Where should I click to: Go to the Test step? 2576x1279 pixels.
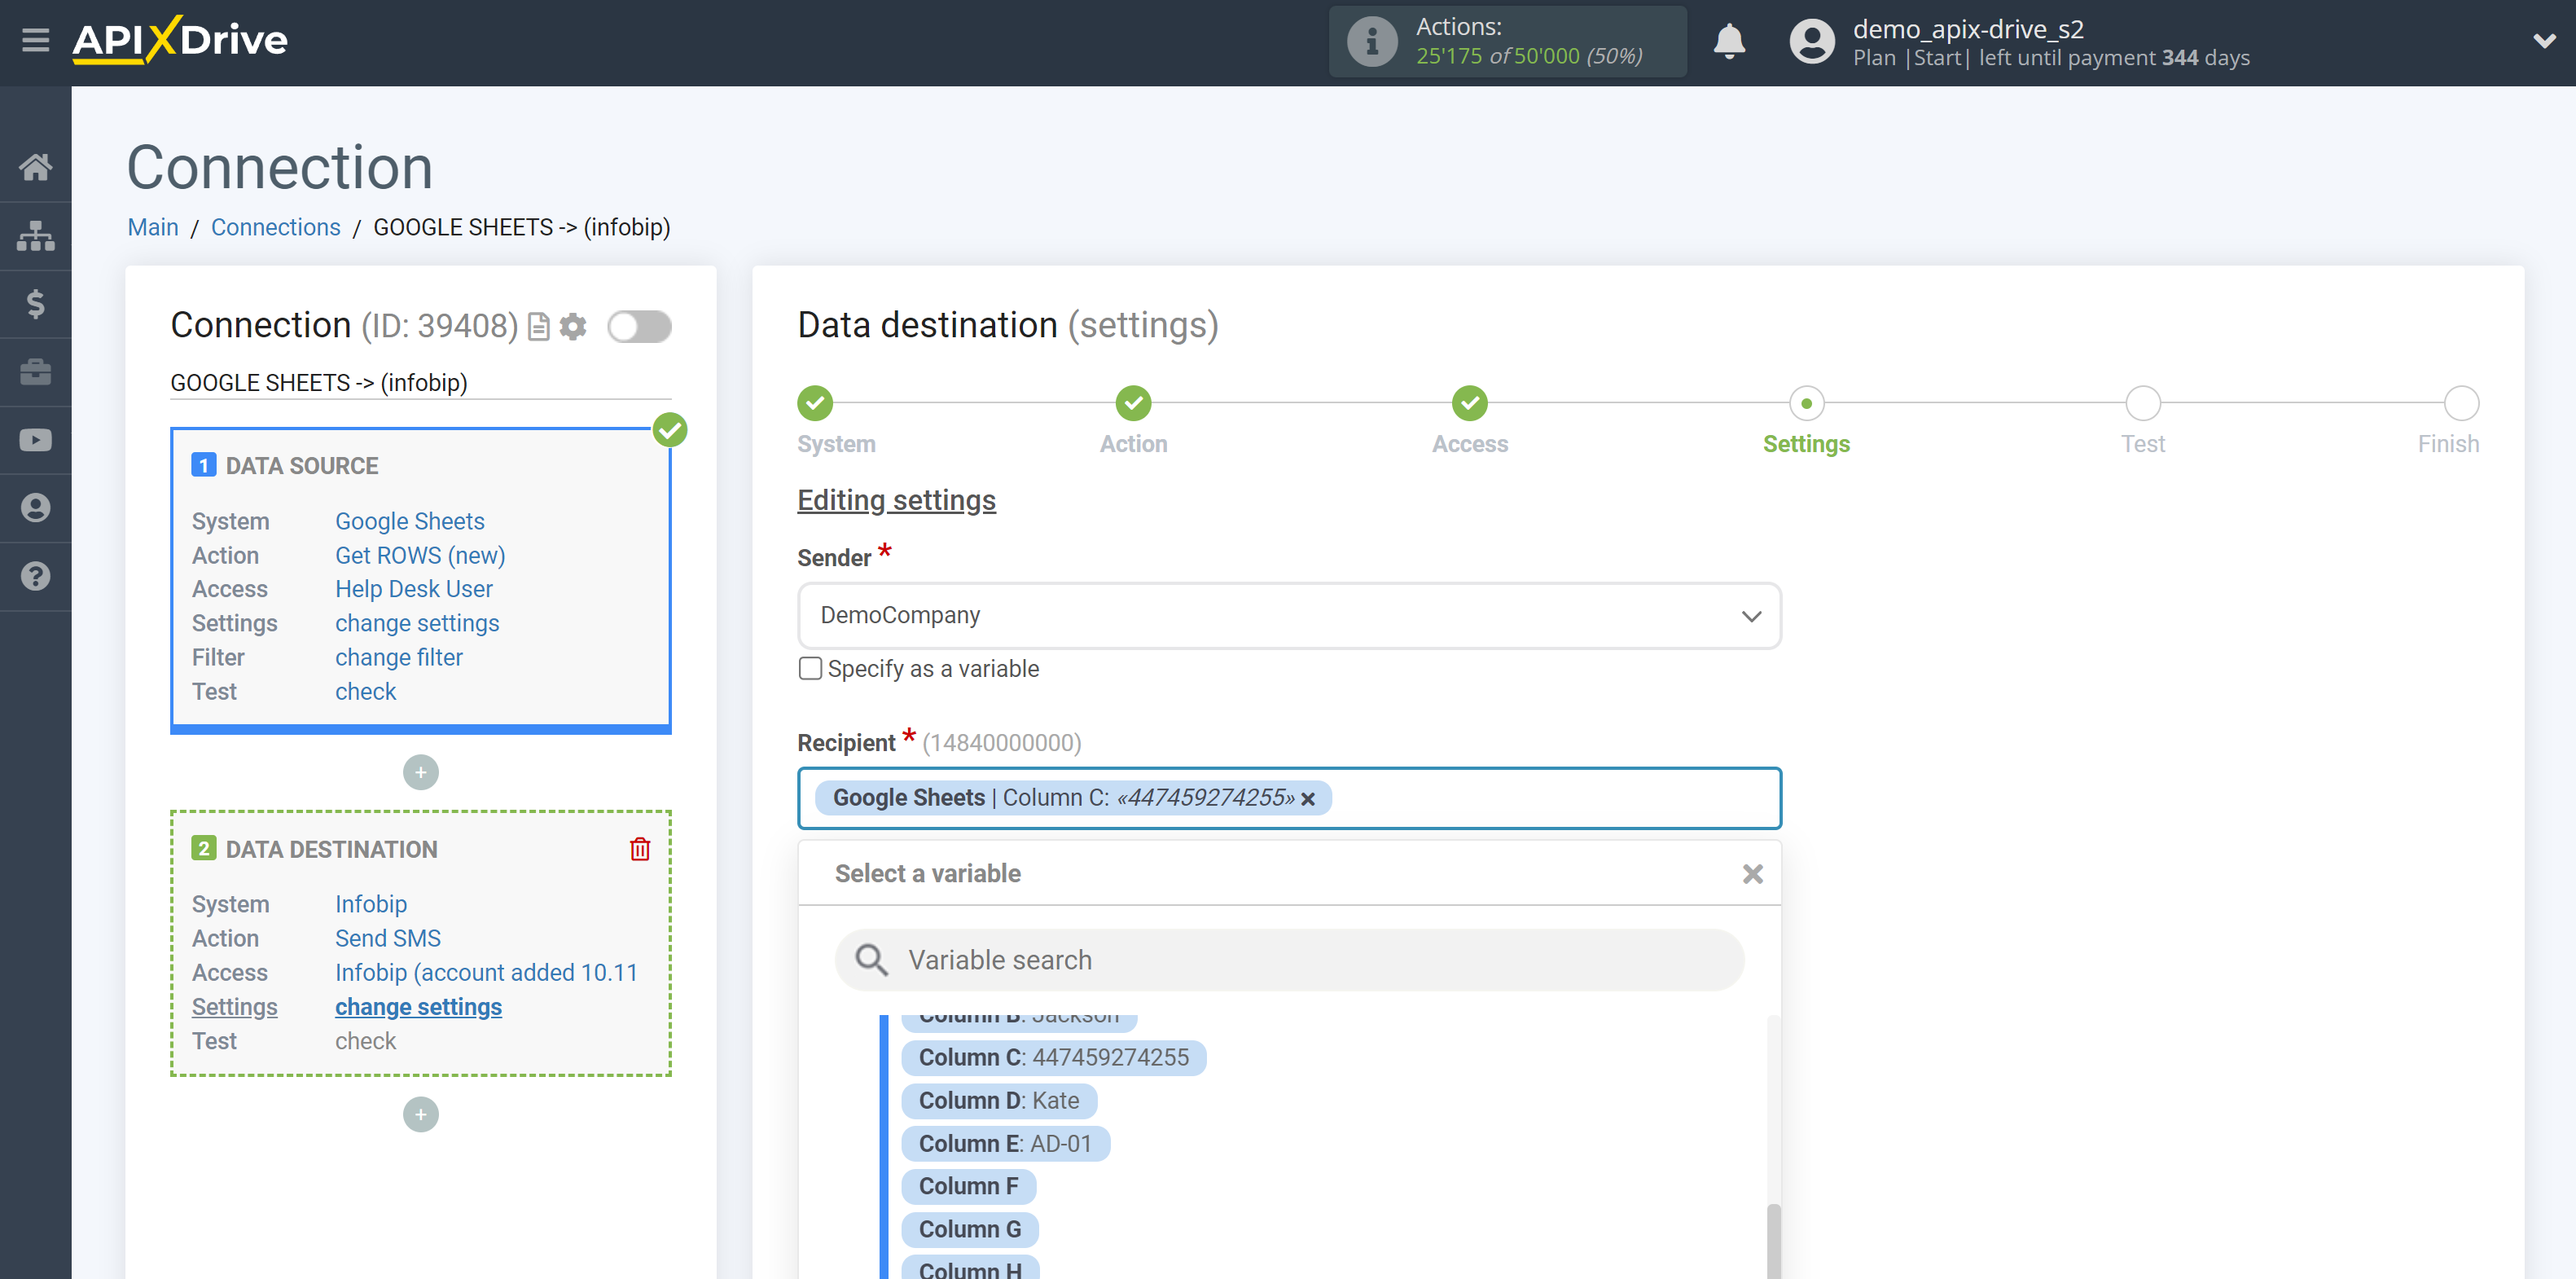(2143, 403)
